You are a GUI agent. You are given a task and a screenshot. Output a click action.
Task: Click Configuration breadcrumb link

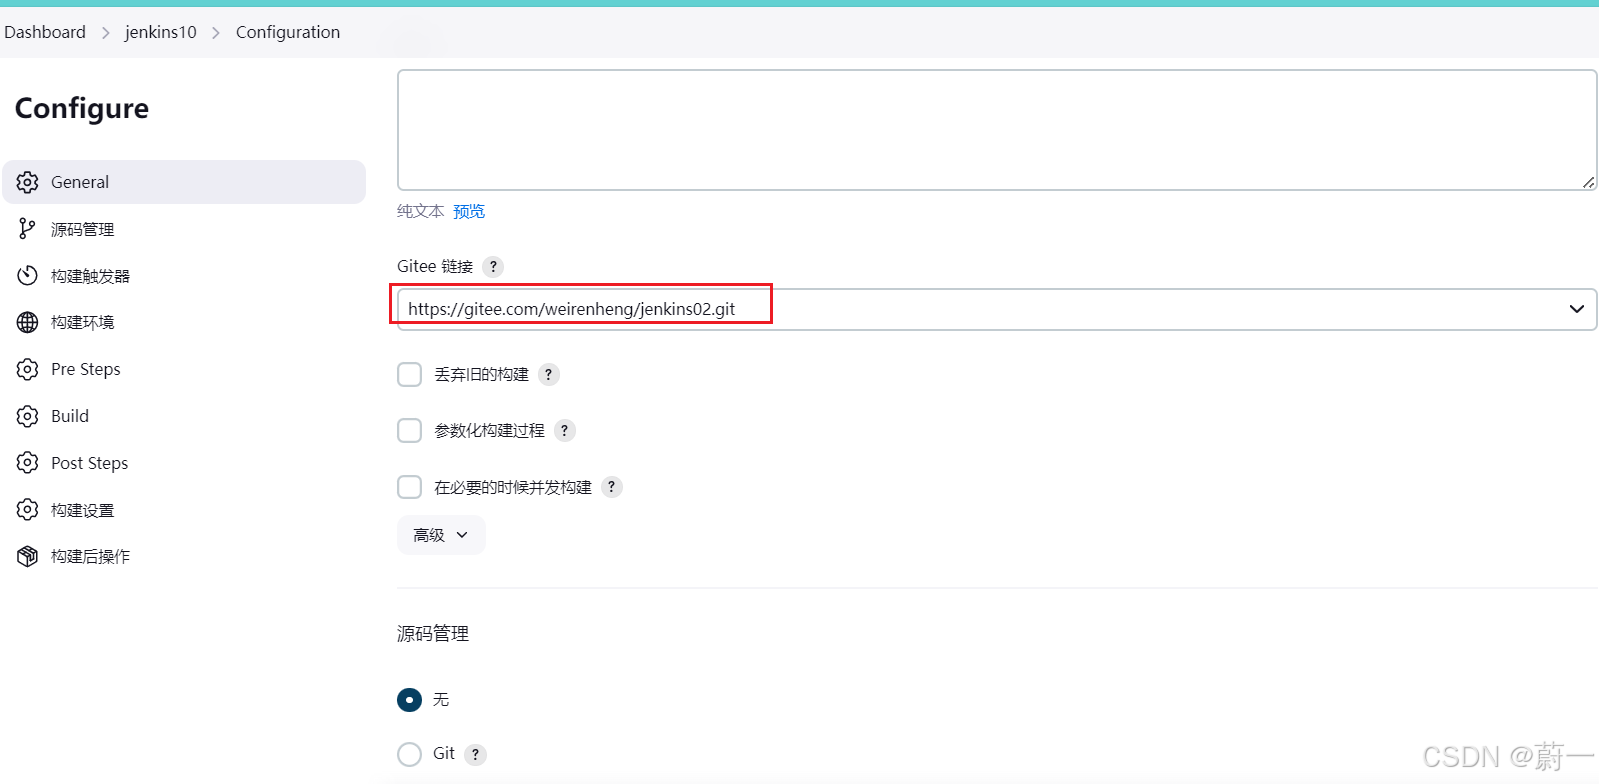click(288, 32)
